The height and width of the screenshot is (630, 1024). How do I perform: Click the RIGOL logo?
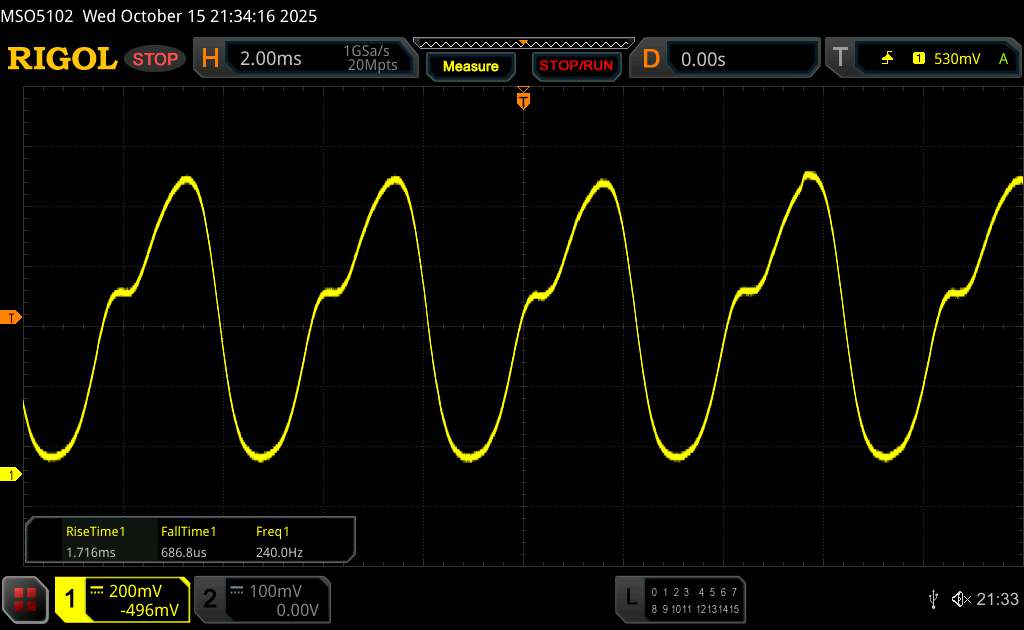click(x=62, y=59)
